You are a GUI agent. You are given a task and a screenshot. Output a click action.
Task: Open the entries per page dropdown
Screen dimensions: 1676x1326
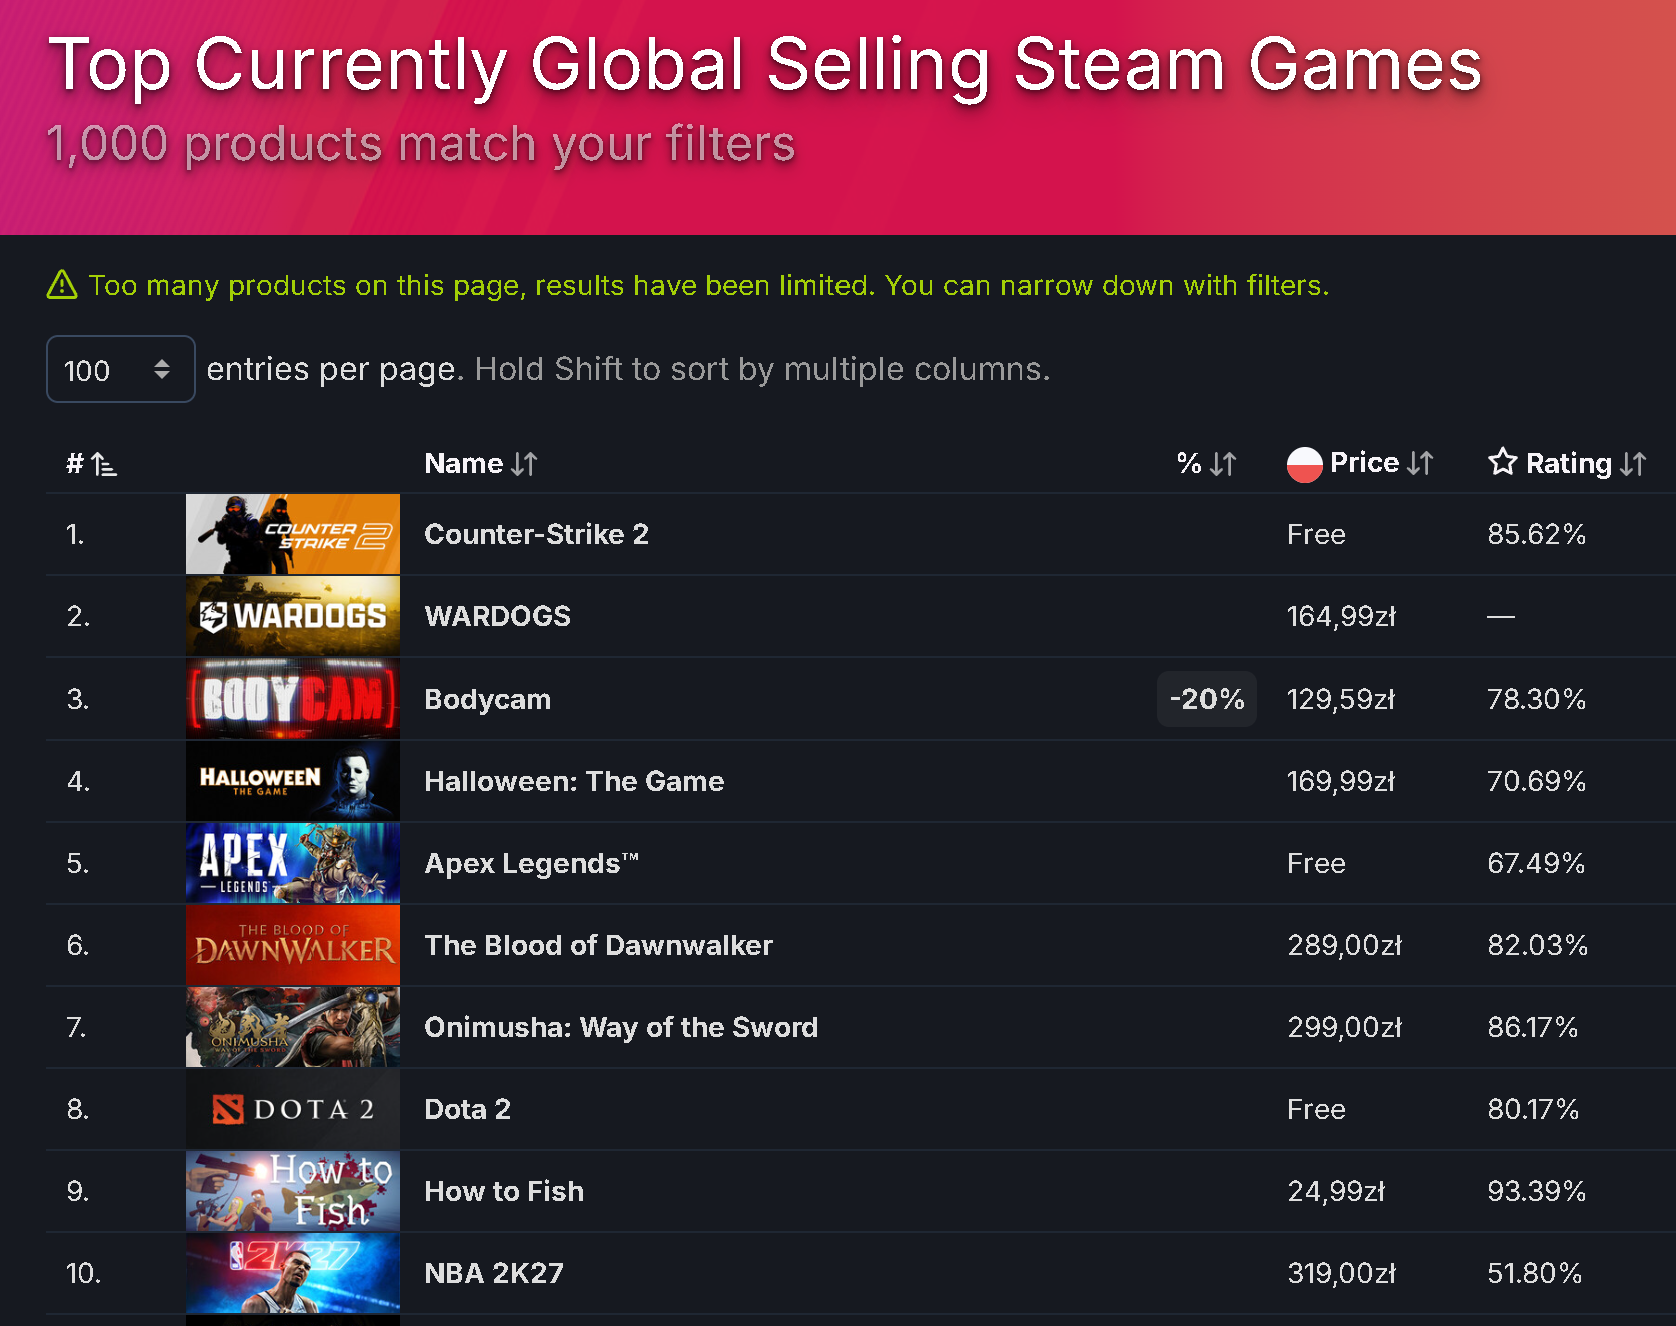pos(120,369)
